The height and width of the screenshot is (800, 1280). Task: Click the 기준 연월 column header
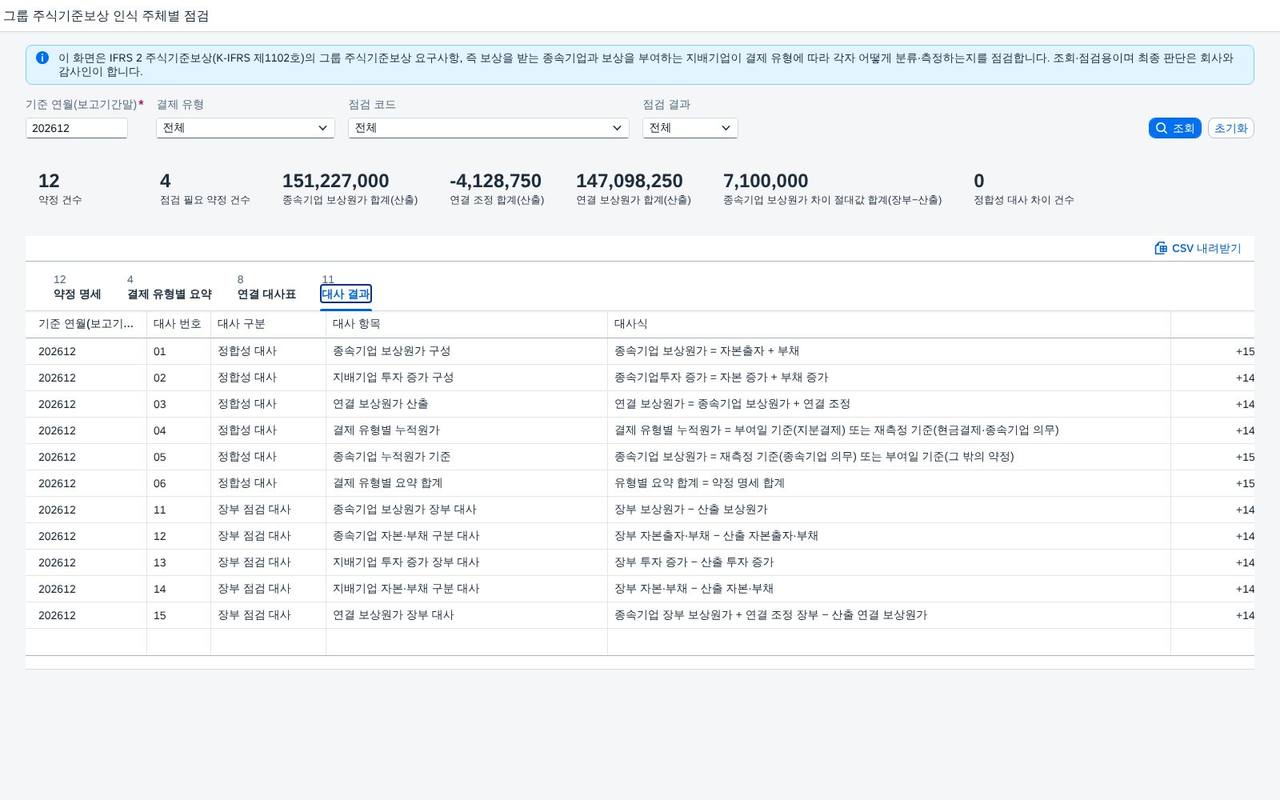coord(86,324)
